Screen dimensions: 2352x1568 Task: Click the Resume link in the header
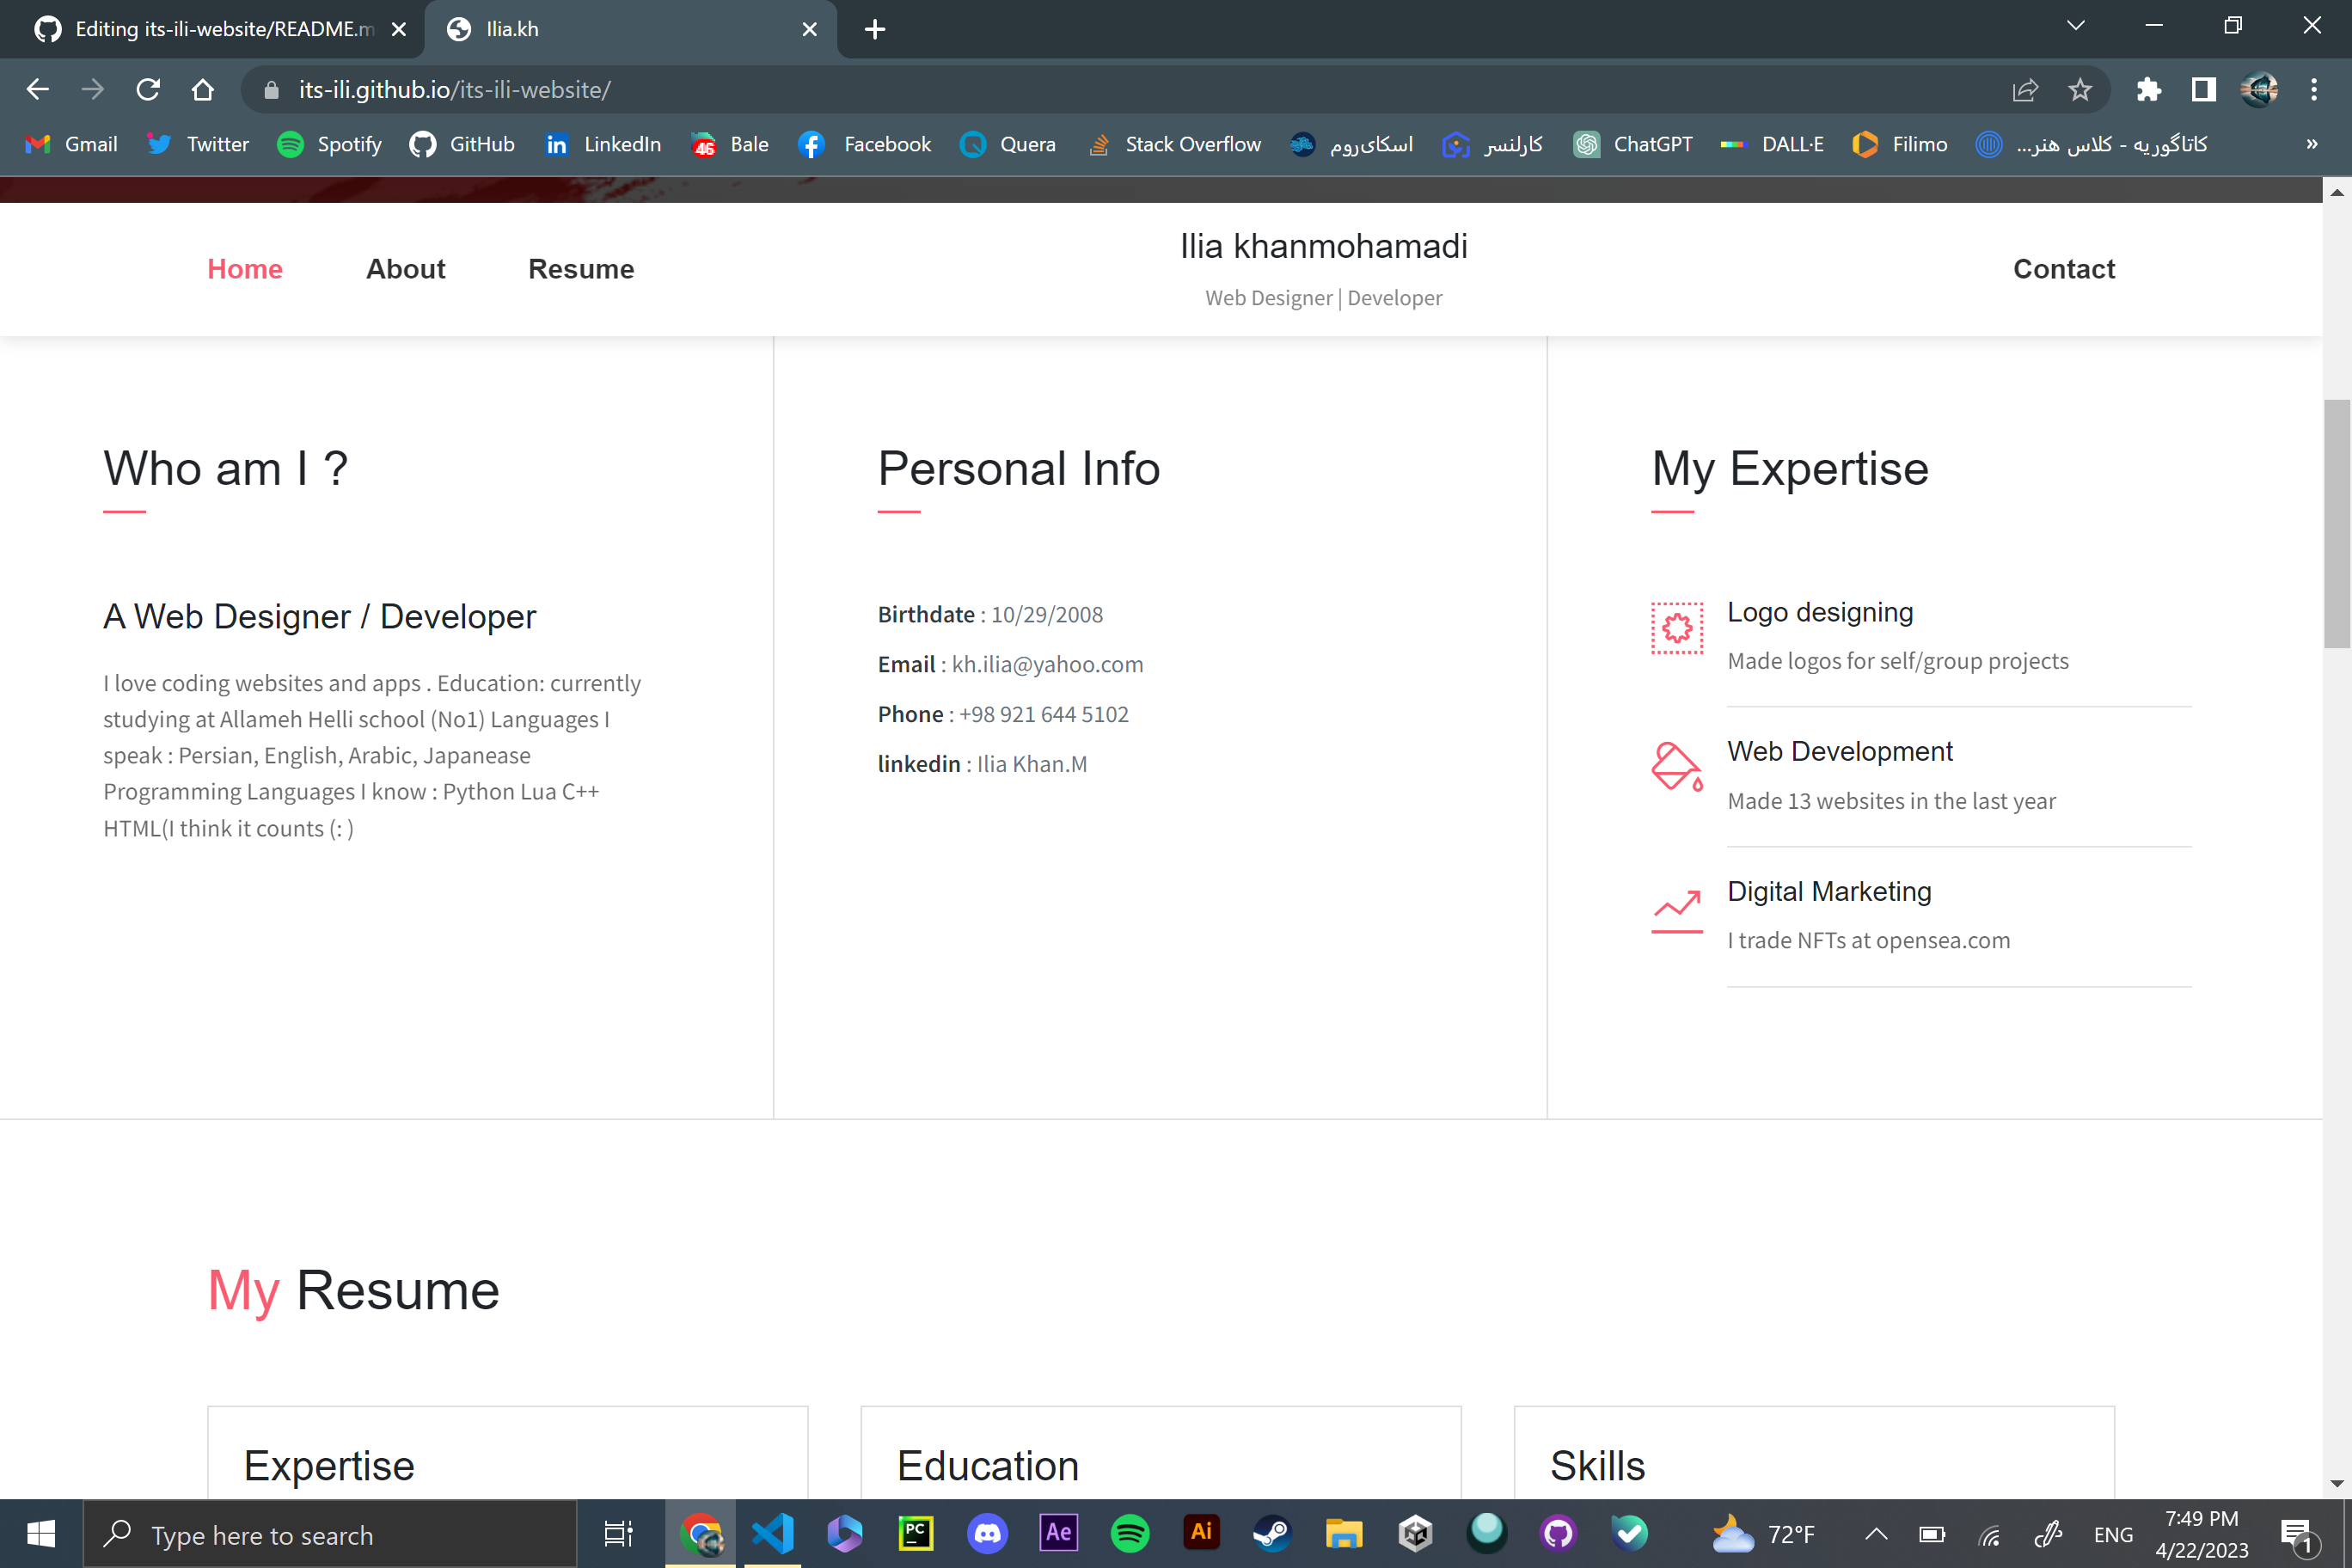[581, 269]
